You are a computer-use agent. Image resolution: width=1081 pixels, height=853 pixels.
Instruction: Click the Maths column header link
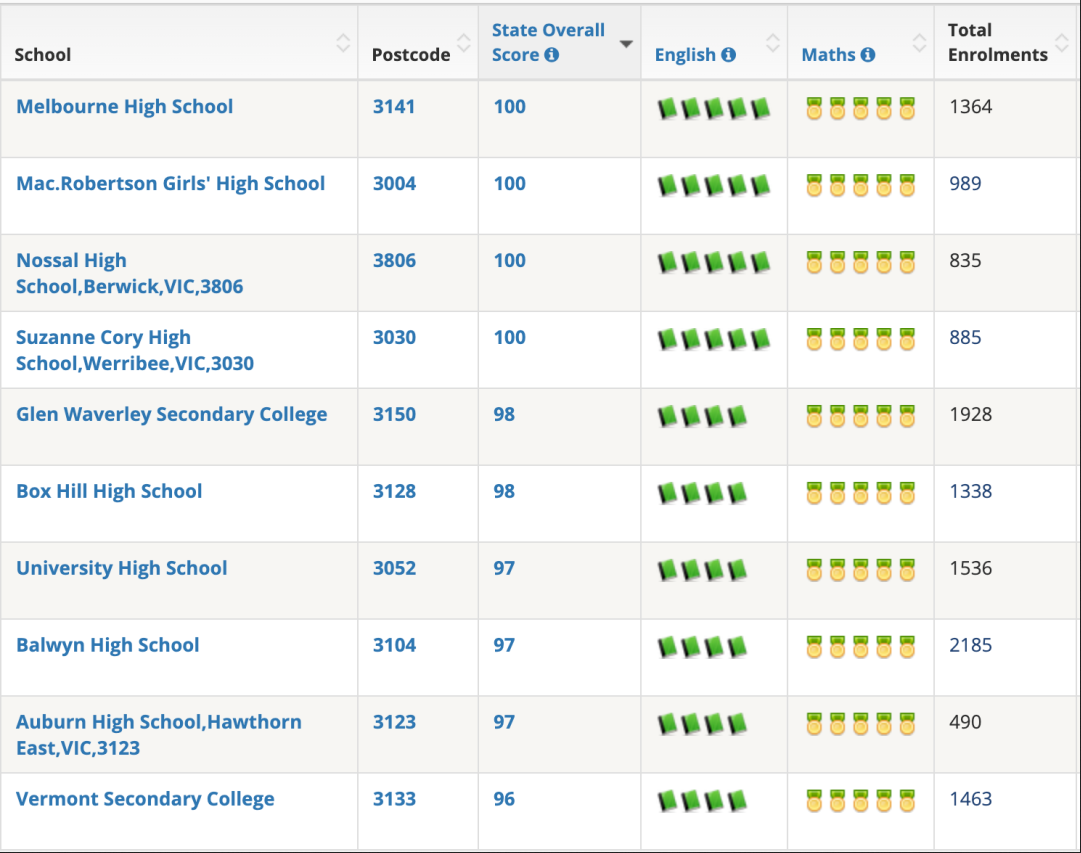click(x=828, y=54)
